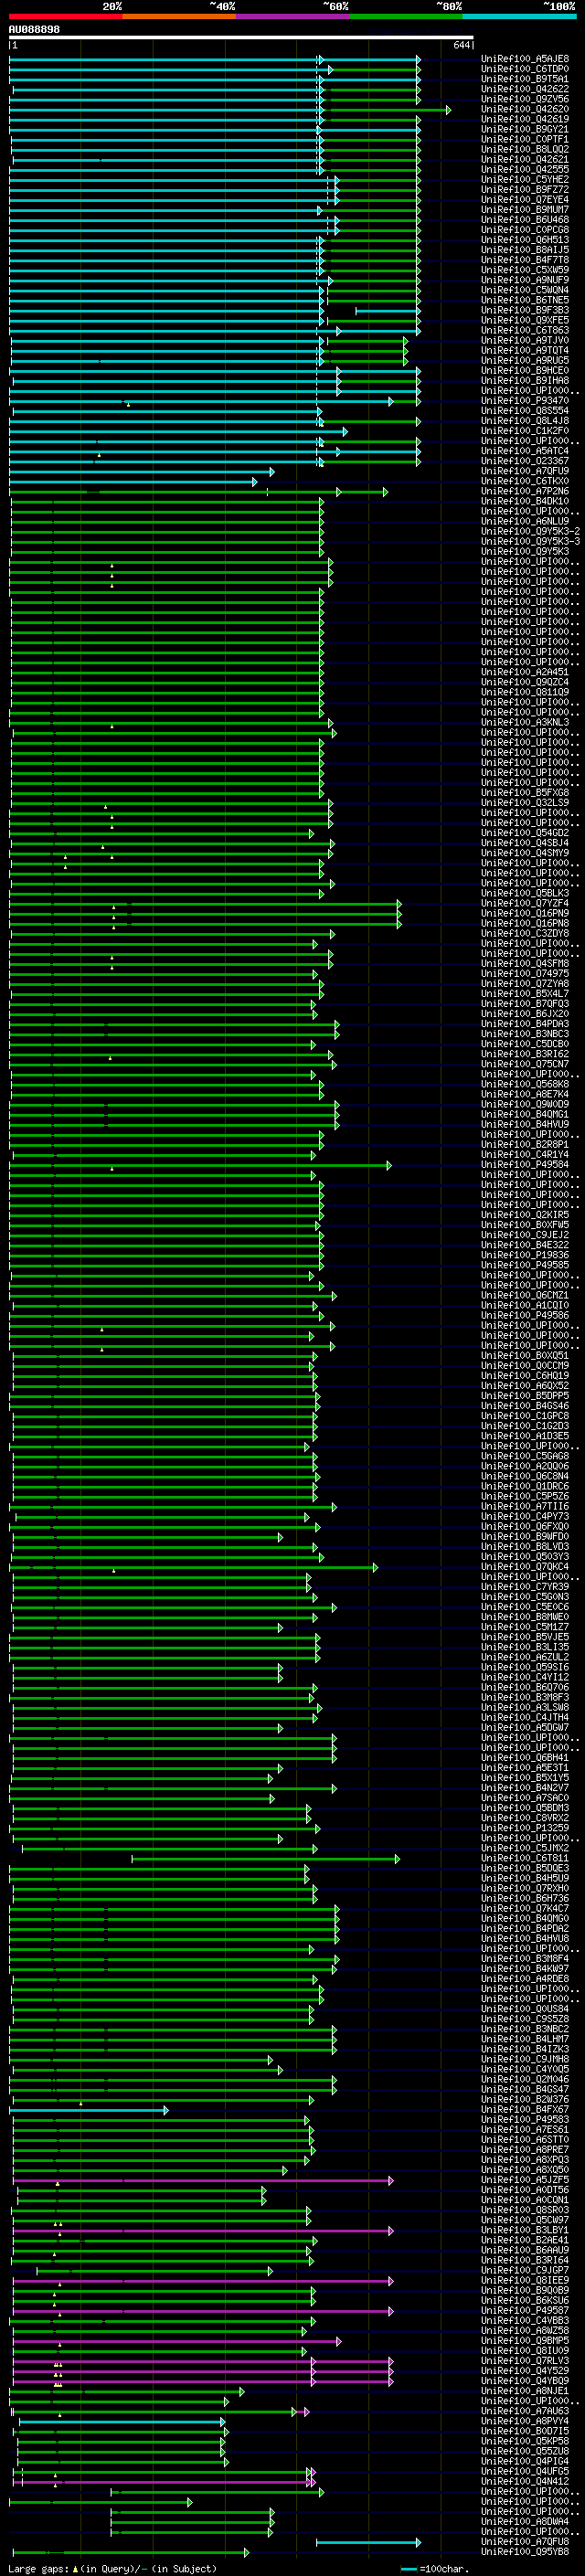Click the white query sequence ruler bar

click(x=241, y=38)
